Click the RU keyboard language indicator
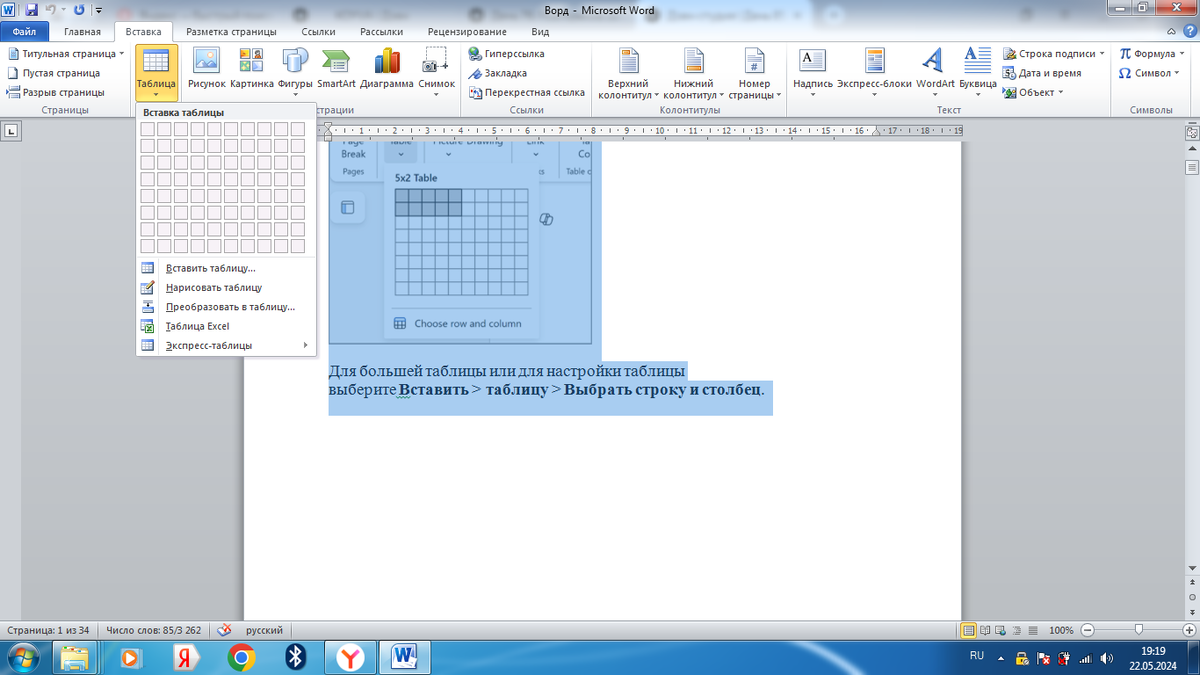 click(x=977, y=656)
